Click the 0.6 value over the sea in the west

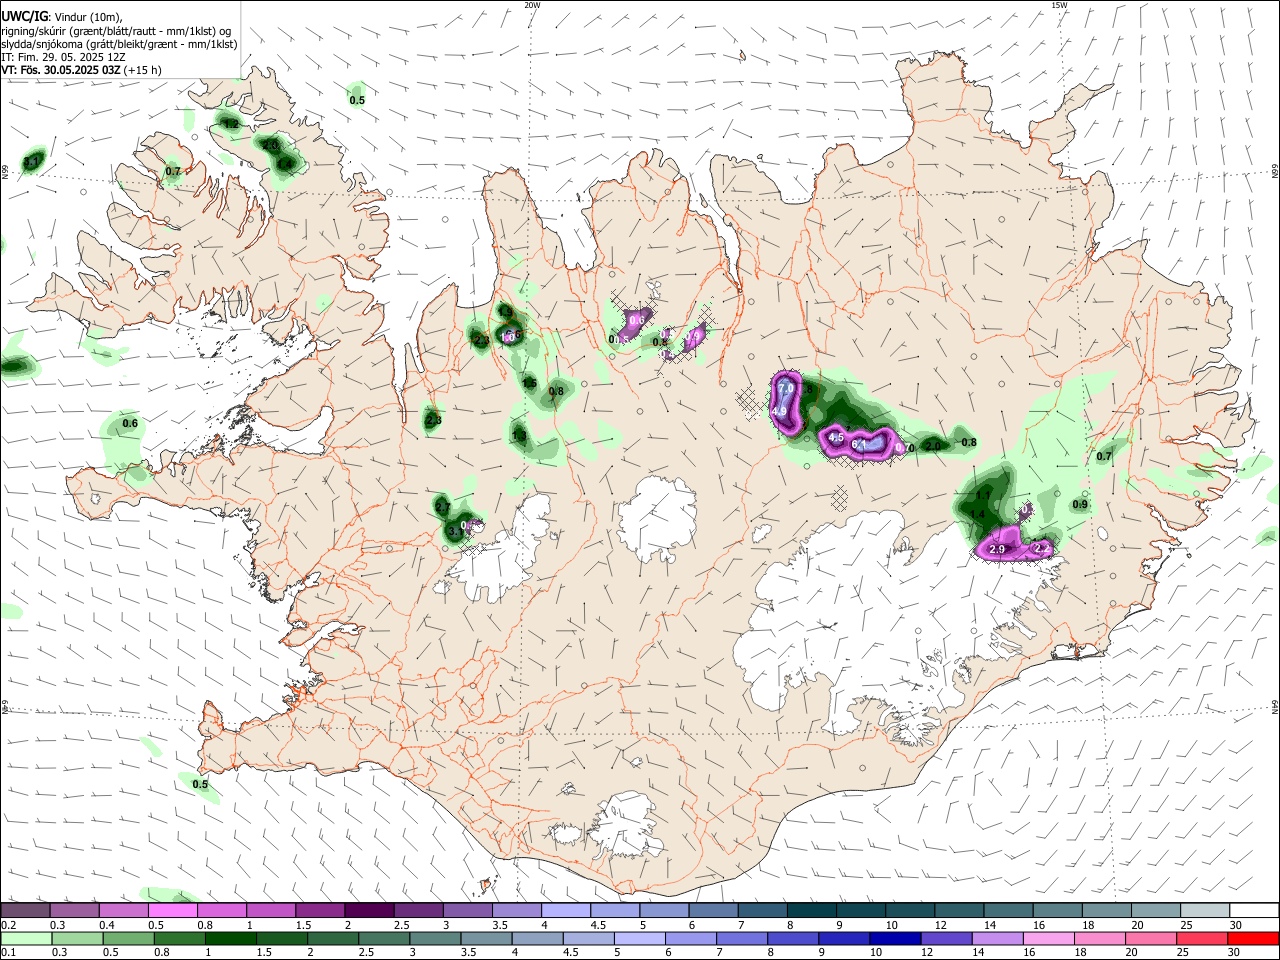coord(130,423)
